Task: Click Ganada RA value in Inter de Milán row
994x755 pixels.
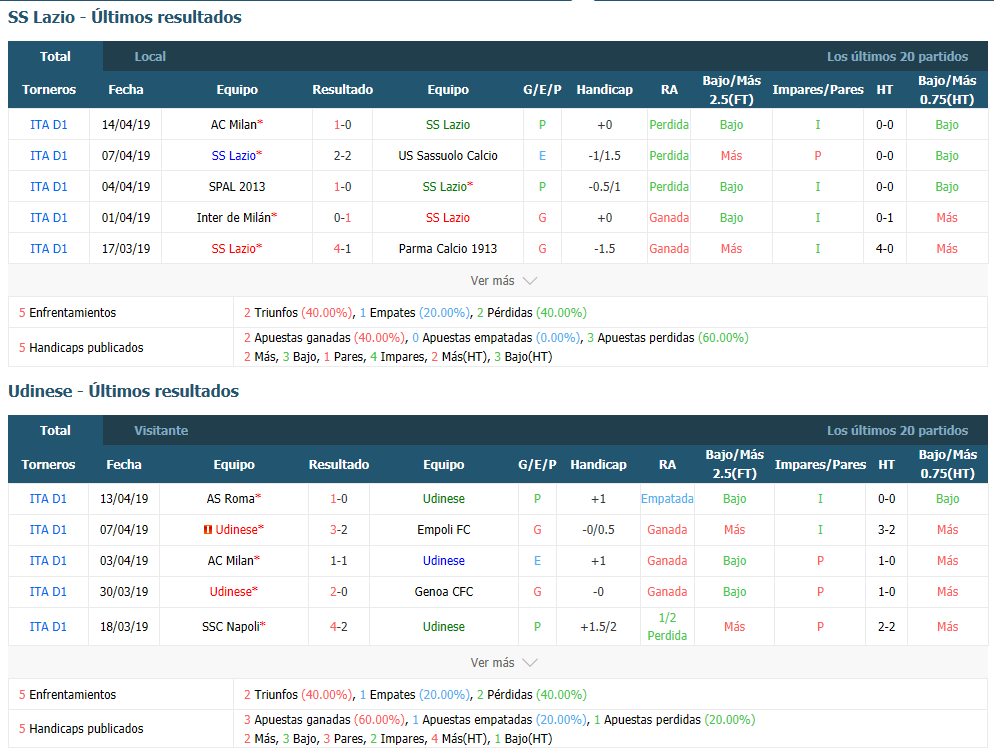Action: click(669, 218)
